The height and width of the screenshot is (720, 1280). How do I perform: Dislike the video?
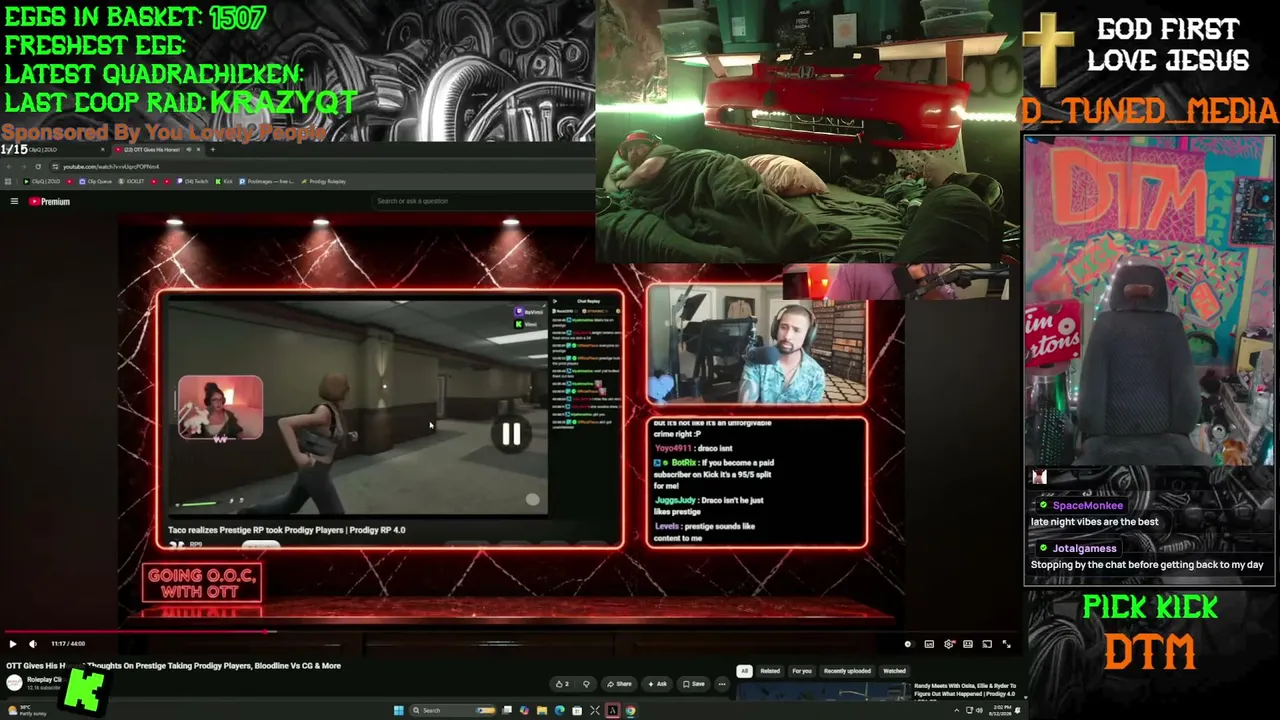coord(586,684)
